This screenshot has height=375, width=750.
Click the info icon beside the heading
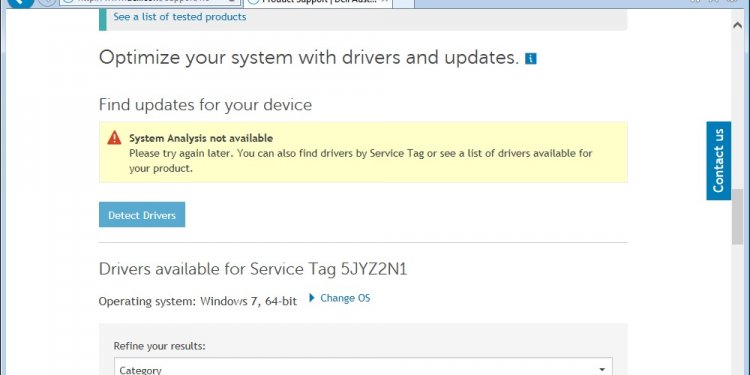tap(530, 58)
